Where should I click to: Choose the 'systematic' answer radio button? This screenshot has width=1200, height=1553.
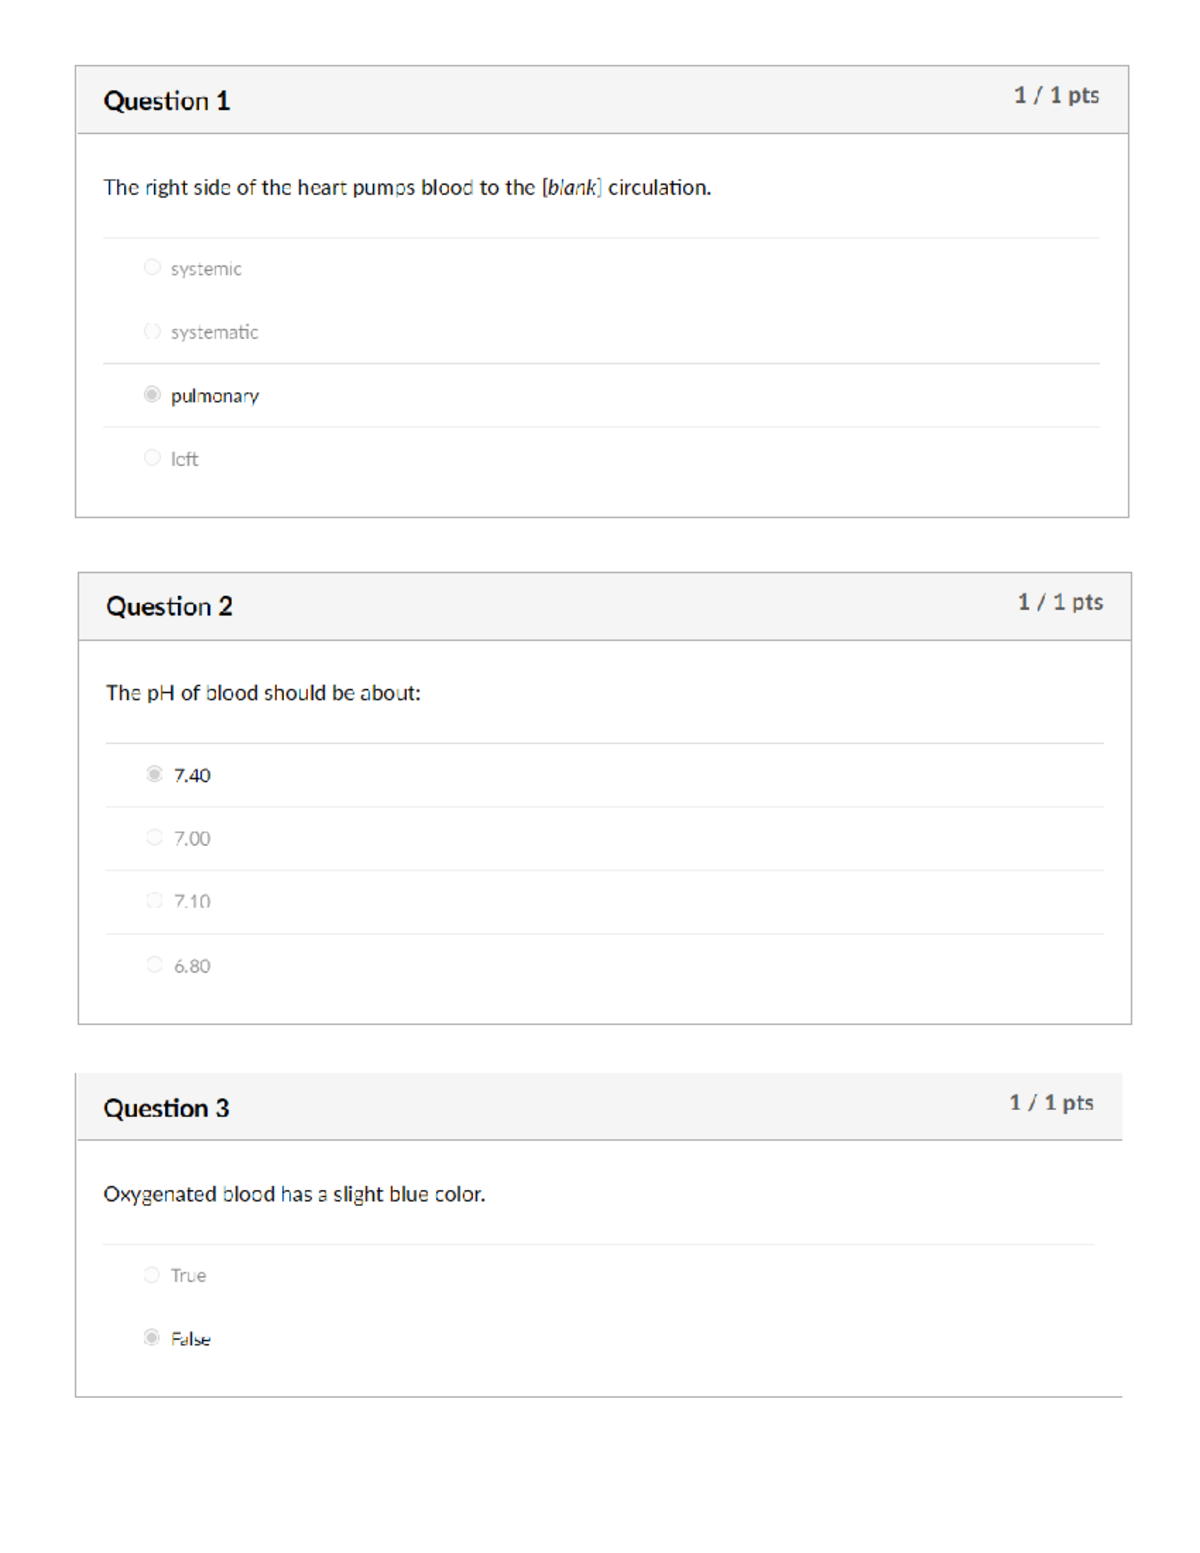coord(152,331)
